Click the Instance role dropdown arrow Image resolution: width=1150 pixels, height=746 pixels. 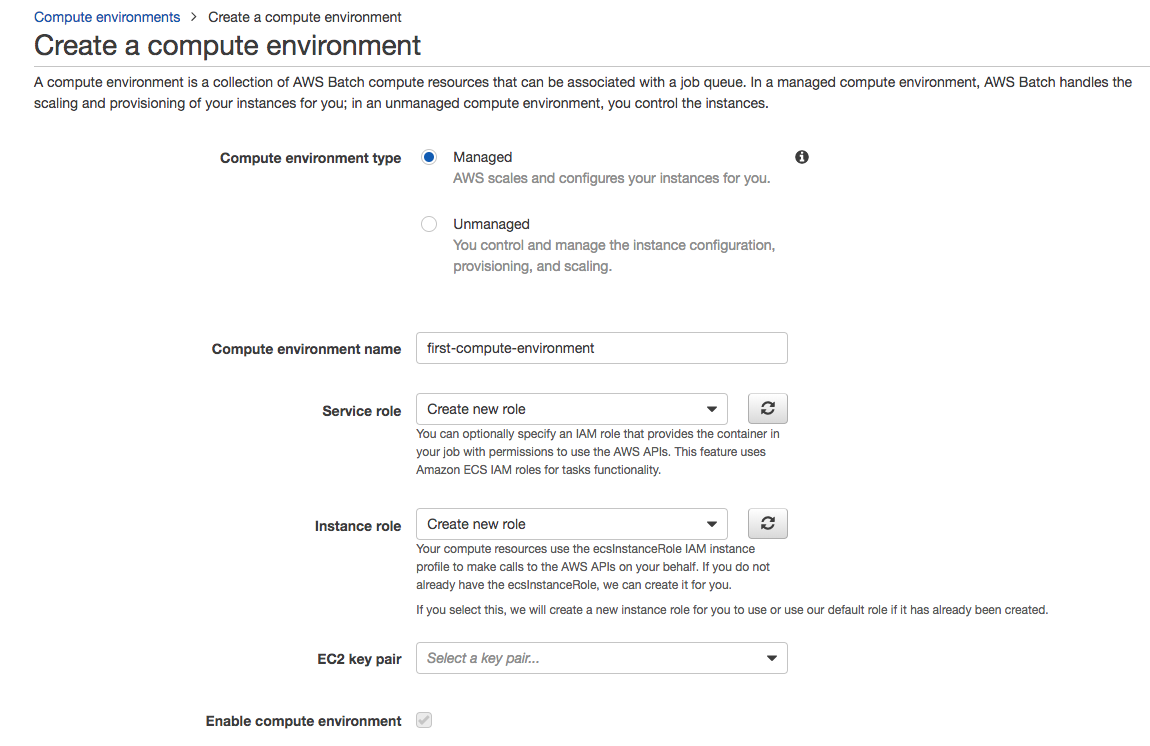(712, 523)
